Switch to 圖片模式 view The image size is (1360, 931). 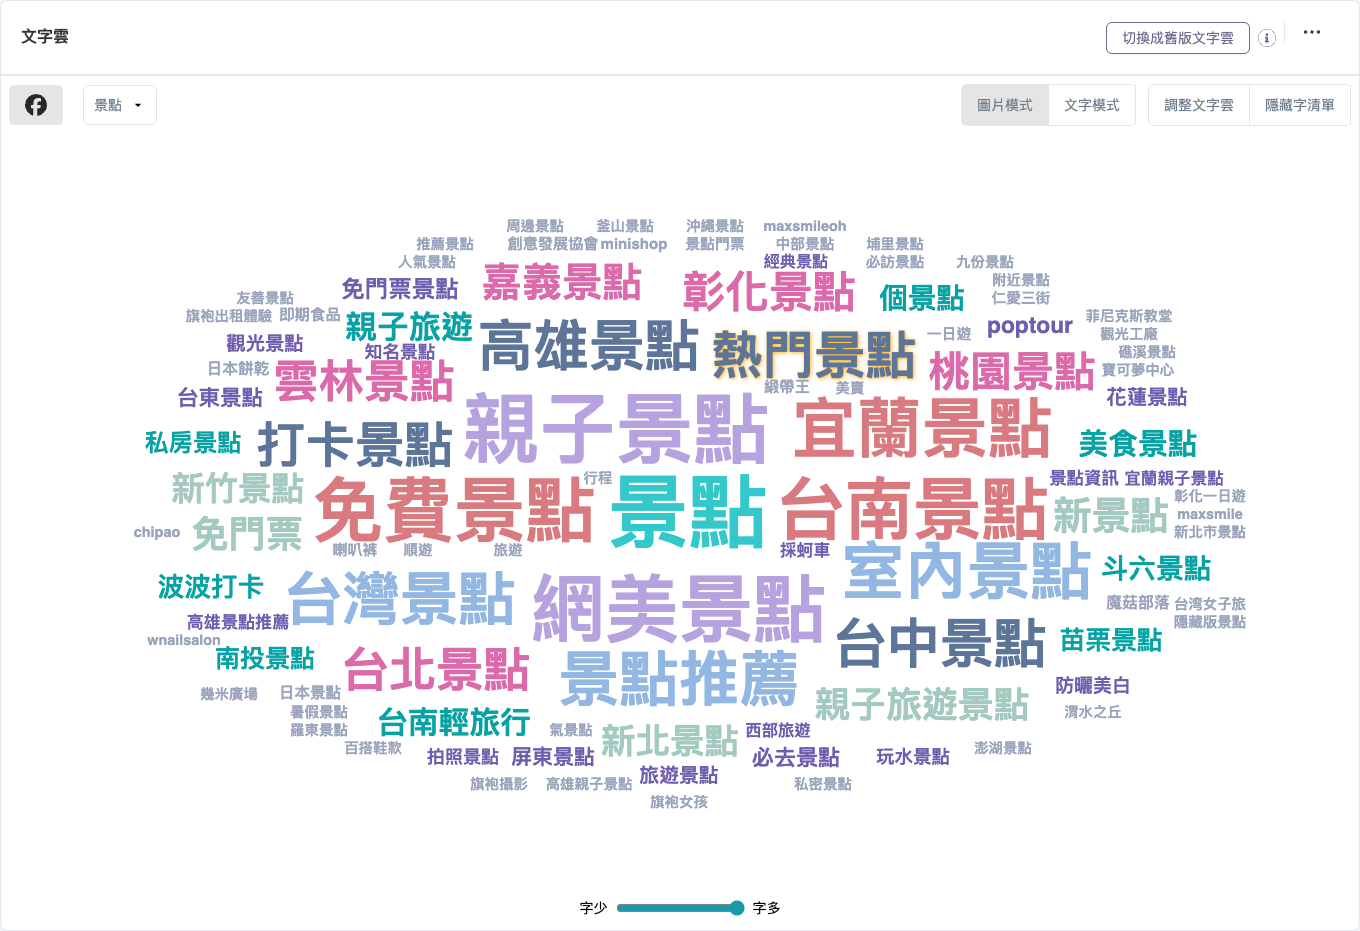pos(1005,105)
